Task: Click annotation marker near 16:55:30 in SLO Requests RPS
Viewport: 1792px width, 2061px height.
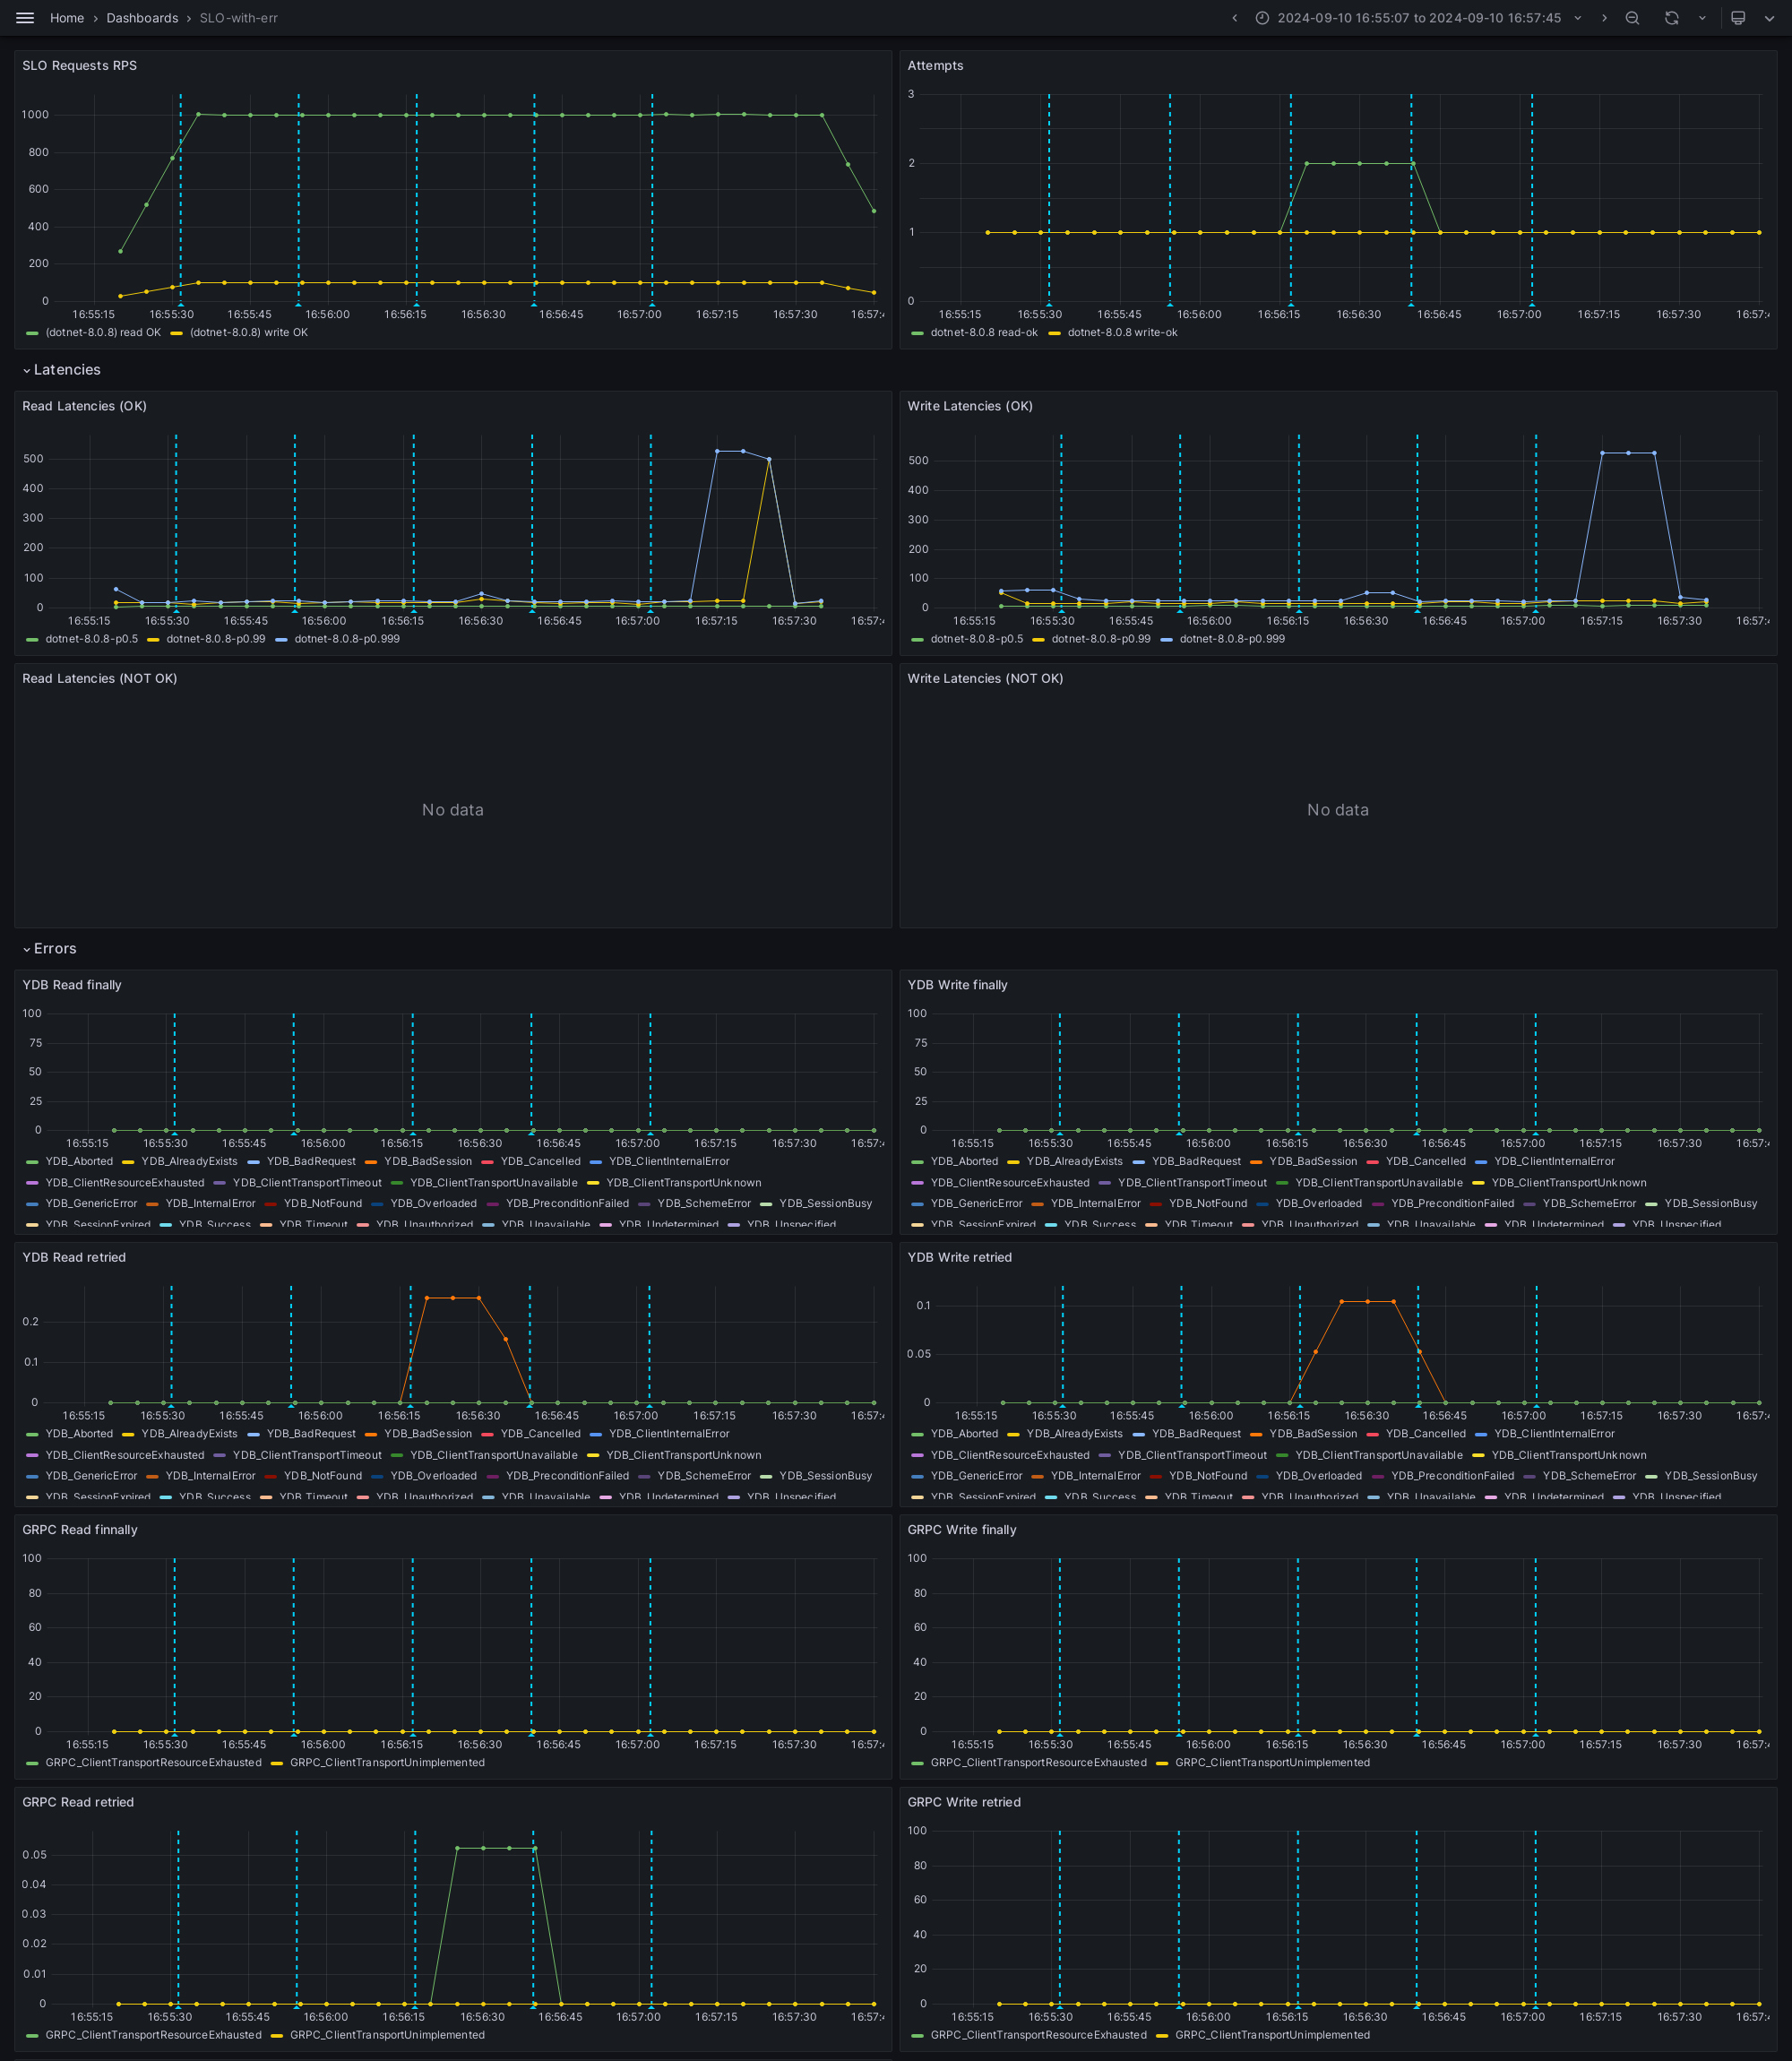Action: coord(180,304)
